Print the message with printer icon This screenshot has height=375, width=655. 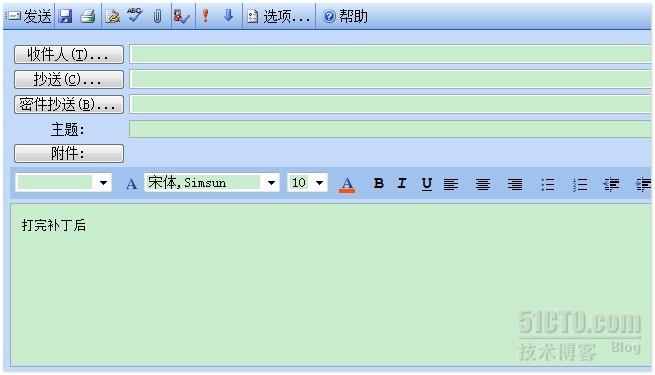click(88, 16)
